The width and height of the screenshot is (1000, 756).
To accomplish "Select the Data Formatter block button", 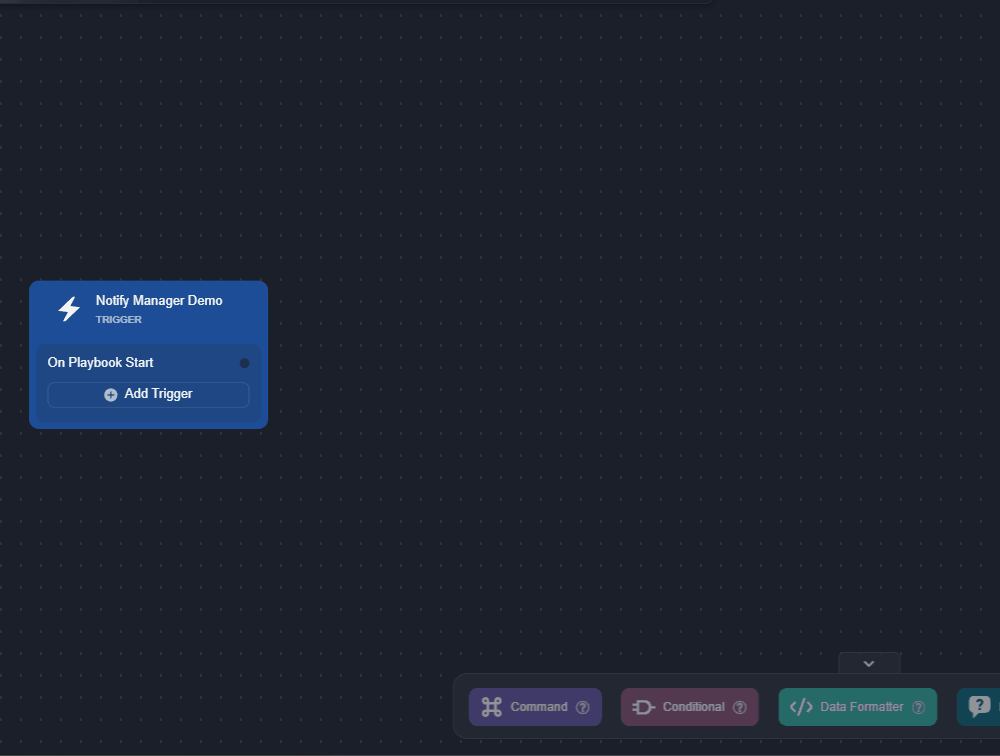I will (857, 707).
